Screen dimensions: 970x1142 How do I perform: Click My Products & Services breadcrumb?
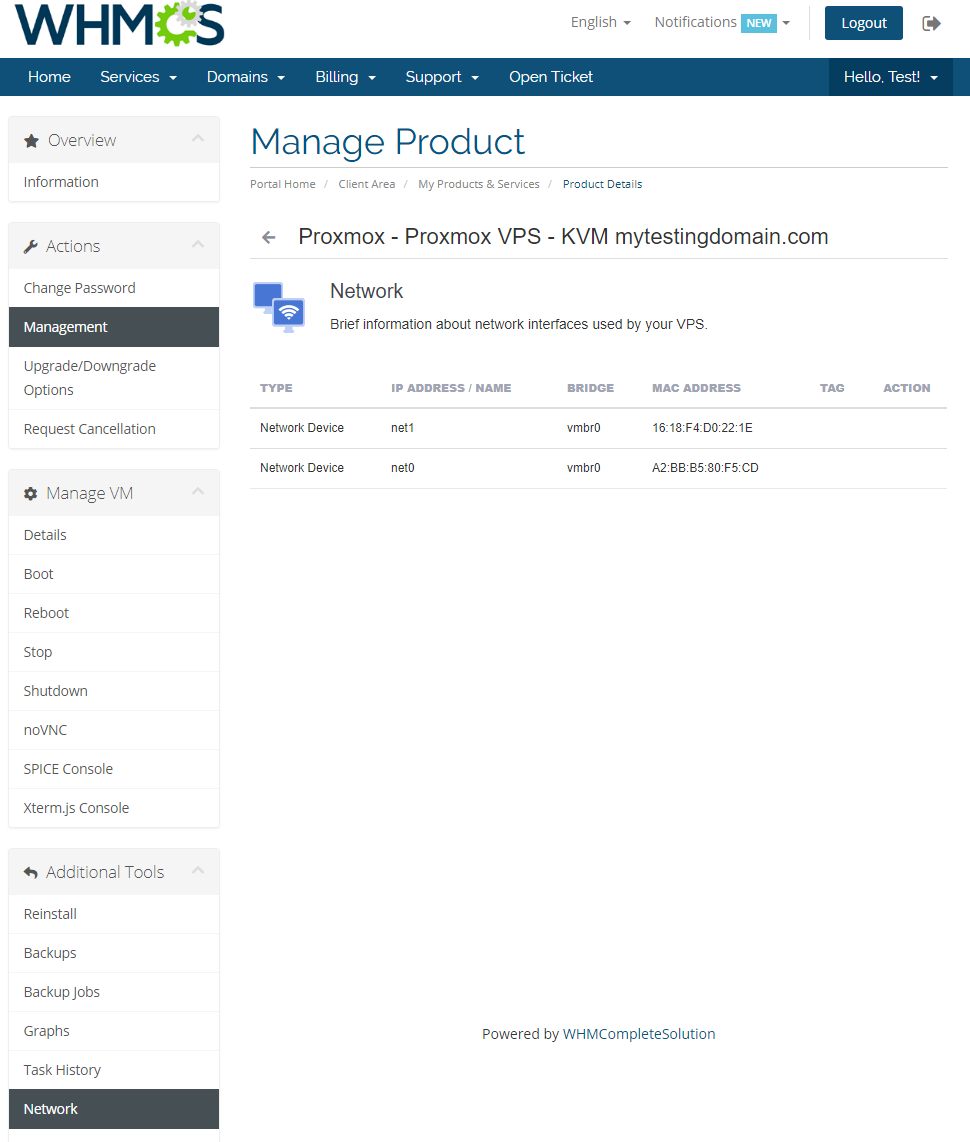click(x=478, y=184)
